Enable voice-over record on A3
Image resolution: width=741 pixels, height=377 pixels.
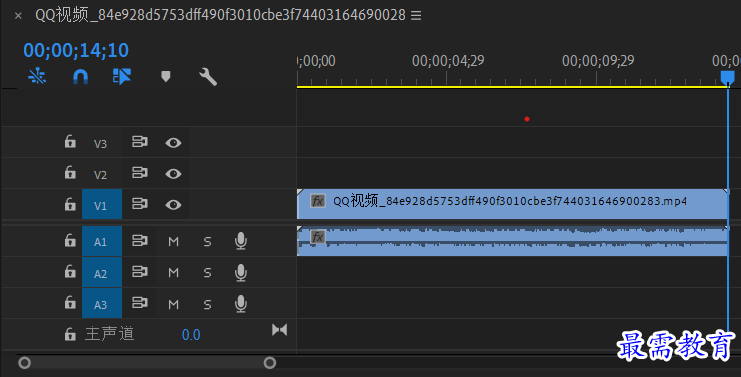tap(241, 304)
